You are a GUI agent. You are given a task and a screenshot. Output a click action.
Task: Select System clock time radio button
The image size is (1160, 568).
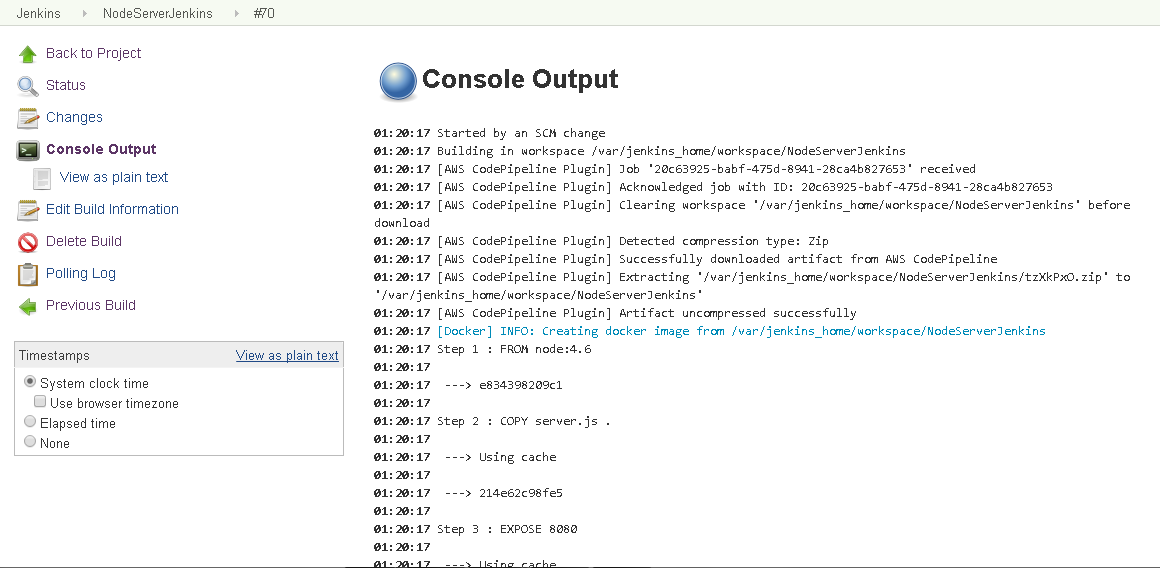pyautogui.click(x=30, y=382)
